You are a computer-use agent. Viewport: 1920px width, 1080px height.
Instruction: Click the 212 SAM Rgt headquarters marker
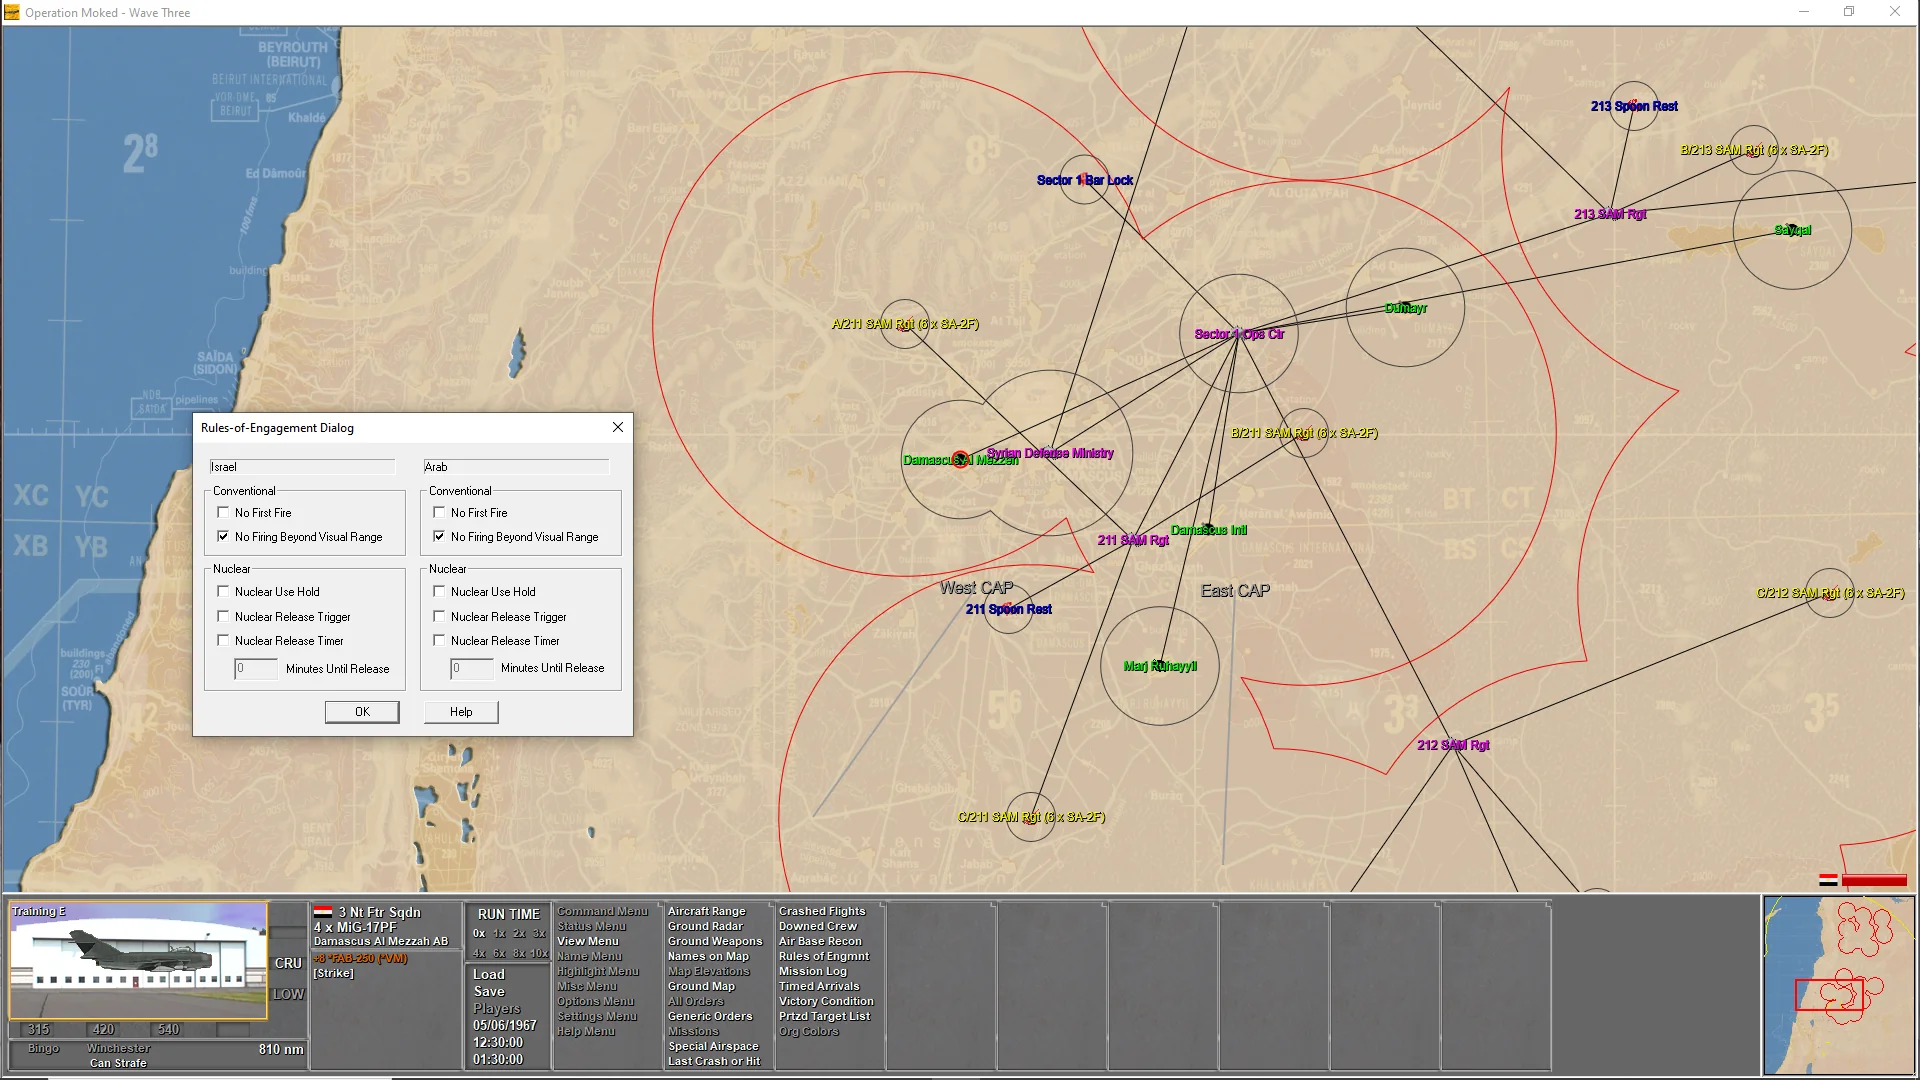pos(1453,745)
